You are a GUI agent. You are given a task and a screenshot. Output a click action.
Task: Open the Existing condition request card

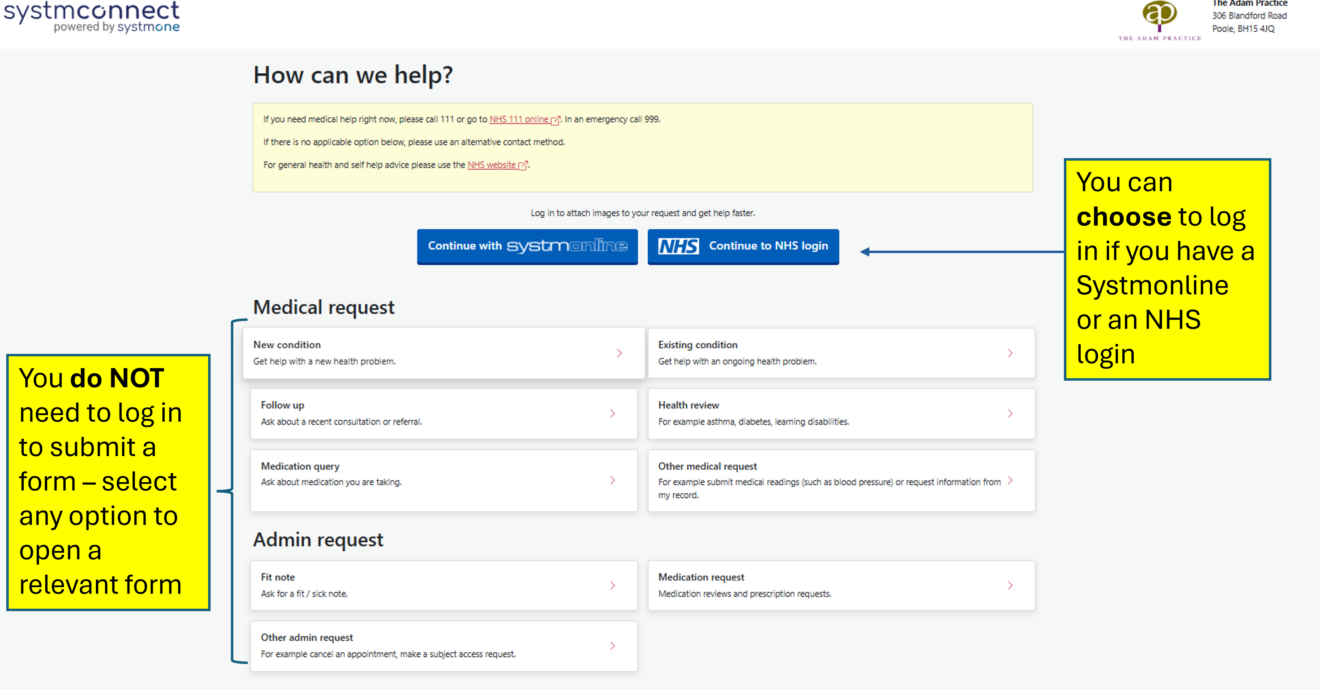(841, 353)
